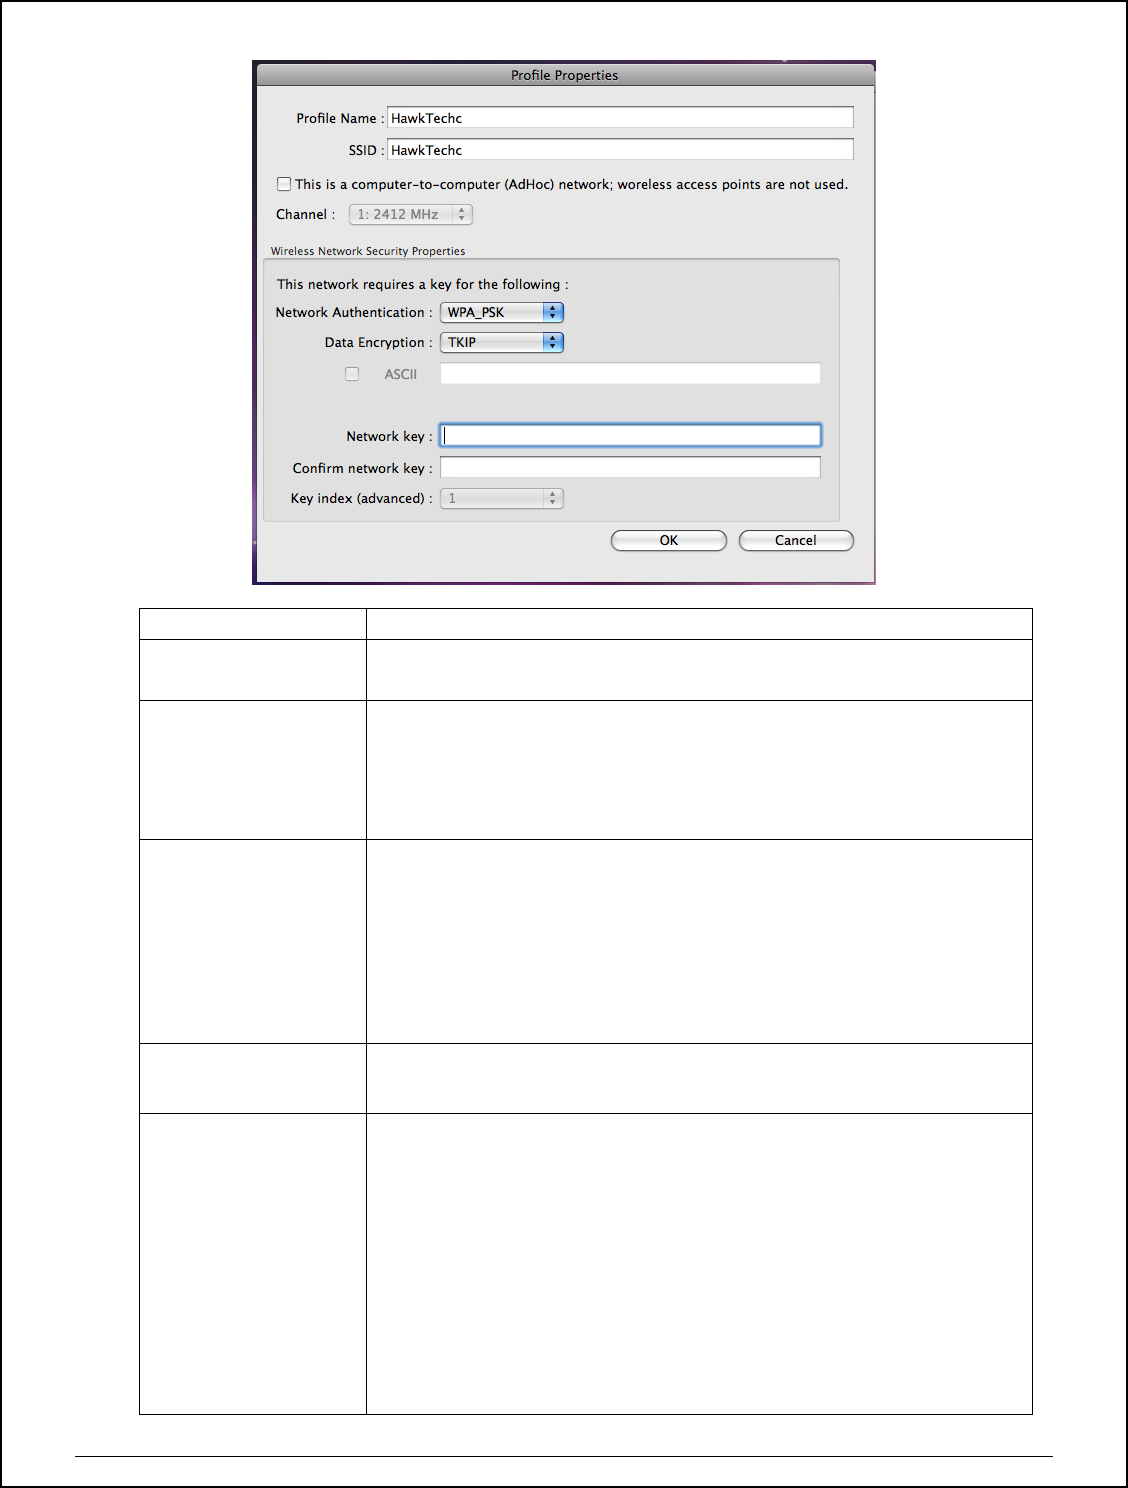The height and width of the screenshot is (1488, 1128).
Task: Click the field next to the ASCII checkbox
Action: click(630, 373)
